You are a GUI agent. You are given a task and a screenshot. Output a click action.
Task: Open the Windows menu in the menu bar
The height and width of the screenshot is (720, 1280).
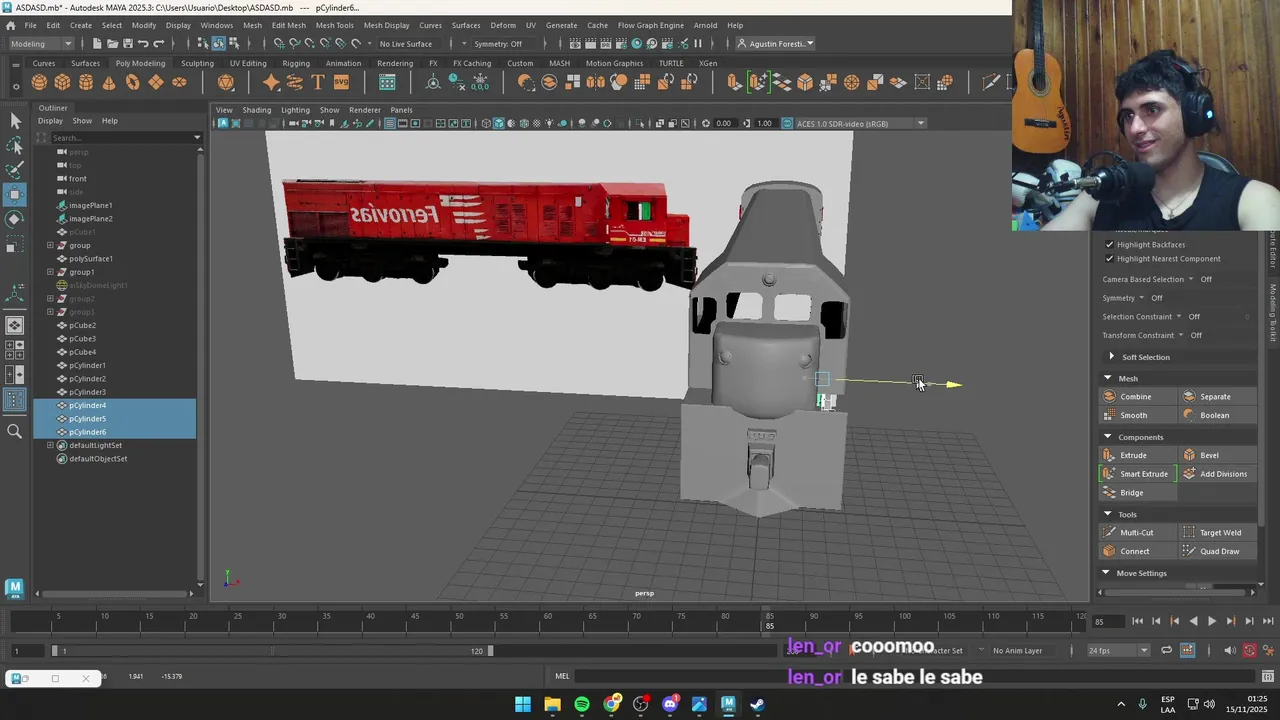[x=216, y=25]
